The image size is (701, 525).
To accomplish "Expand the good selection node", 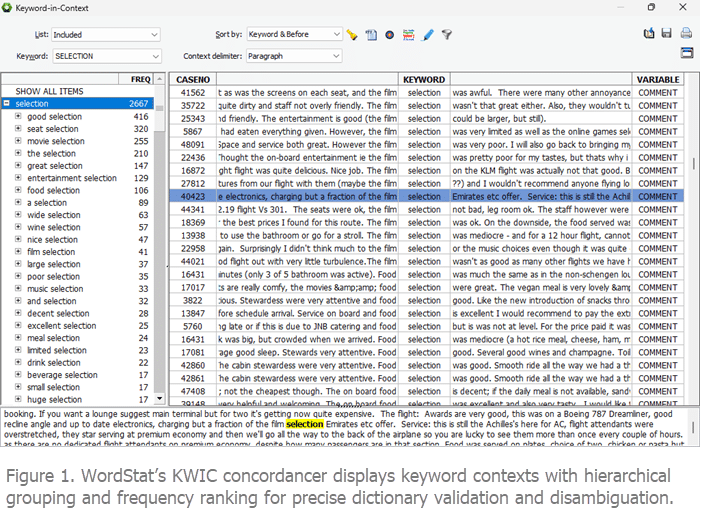I will coord(18,116).
